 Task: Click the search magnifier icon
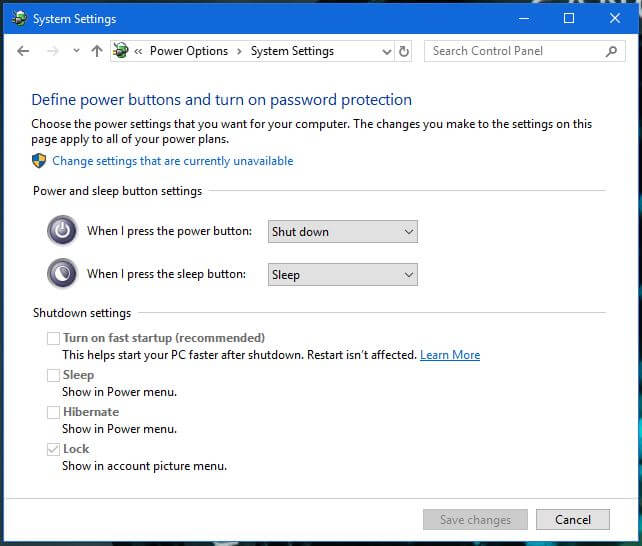(611, 52)
